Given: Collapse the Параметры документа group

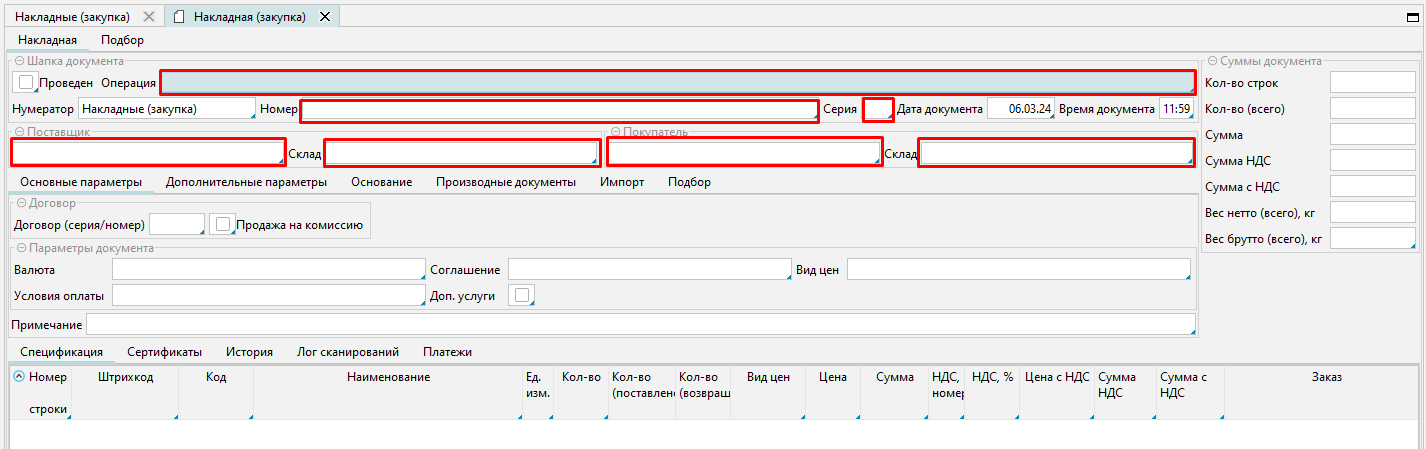Looking at the screenshot, I should 21,248.
